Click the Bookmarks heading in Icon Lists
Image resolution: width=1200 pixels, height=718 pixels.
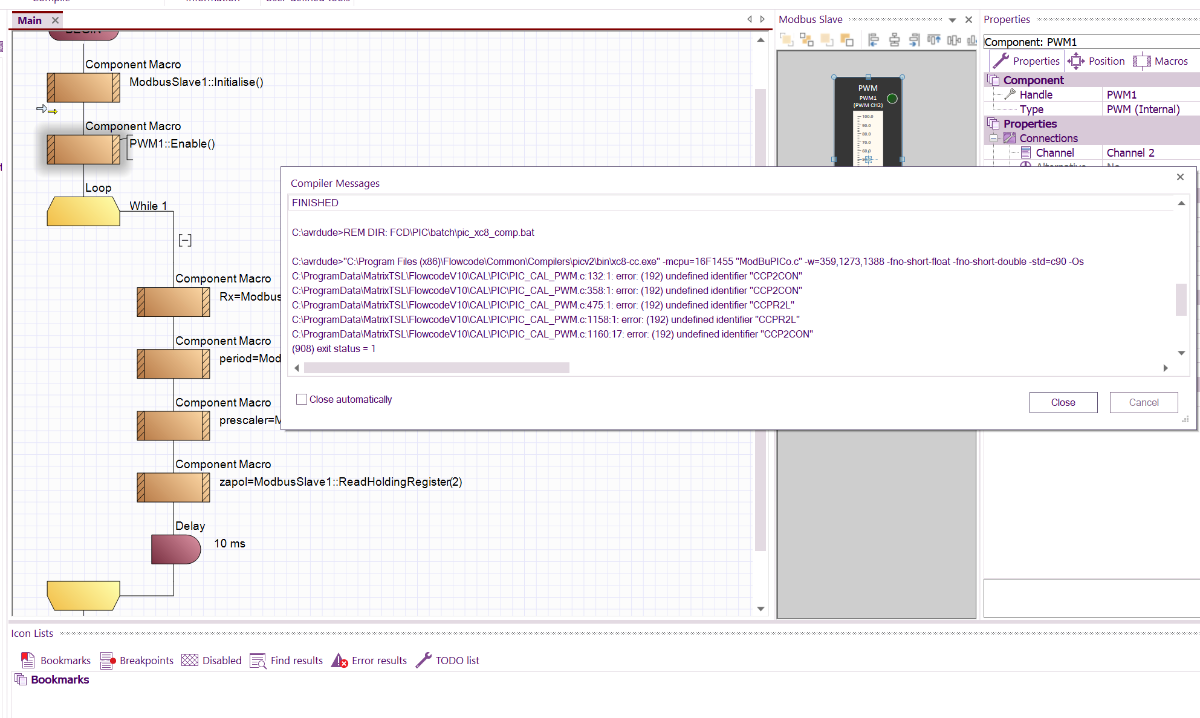coord(60,680)
